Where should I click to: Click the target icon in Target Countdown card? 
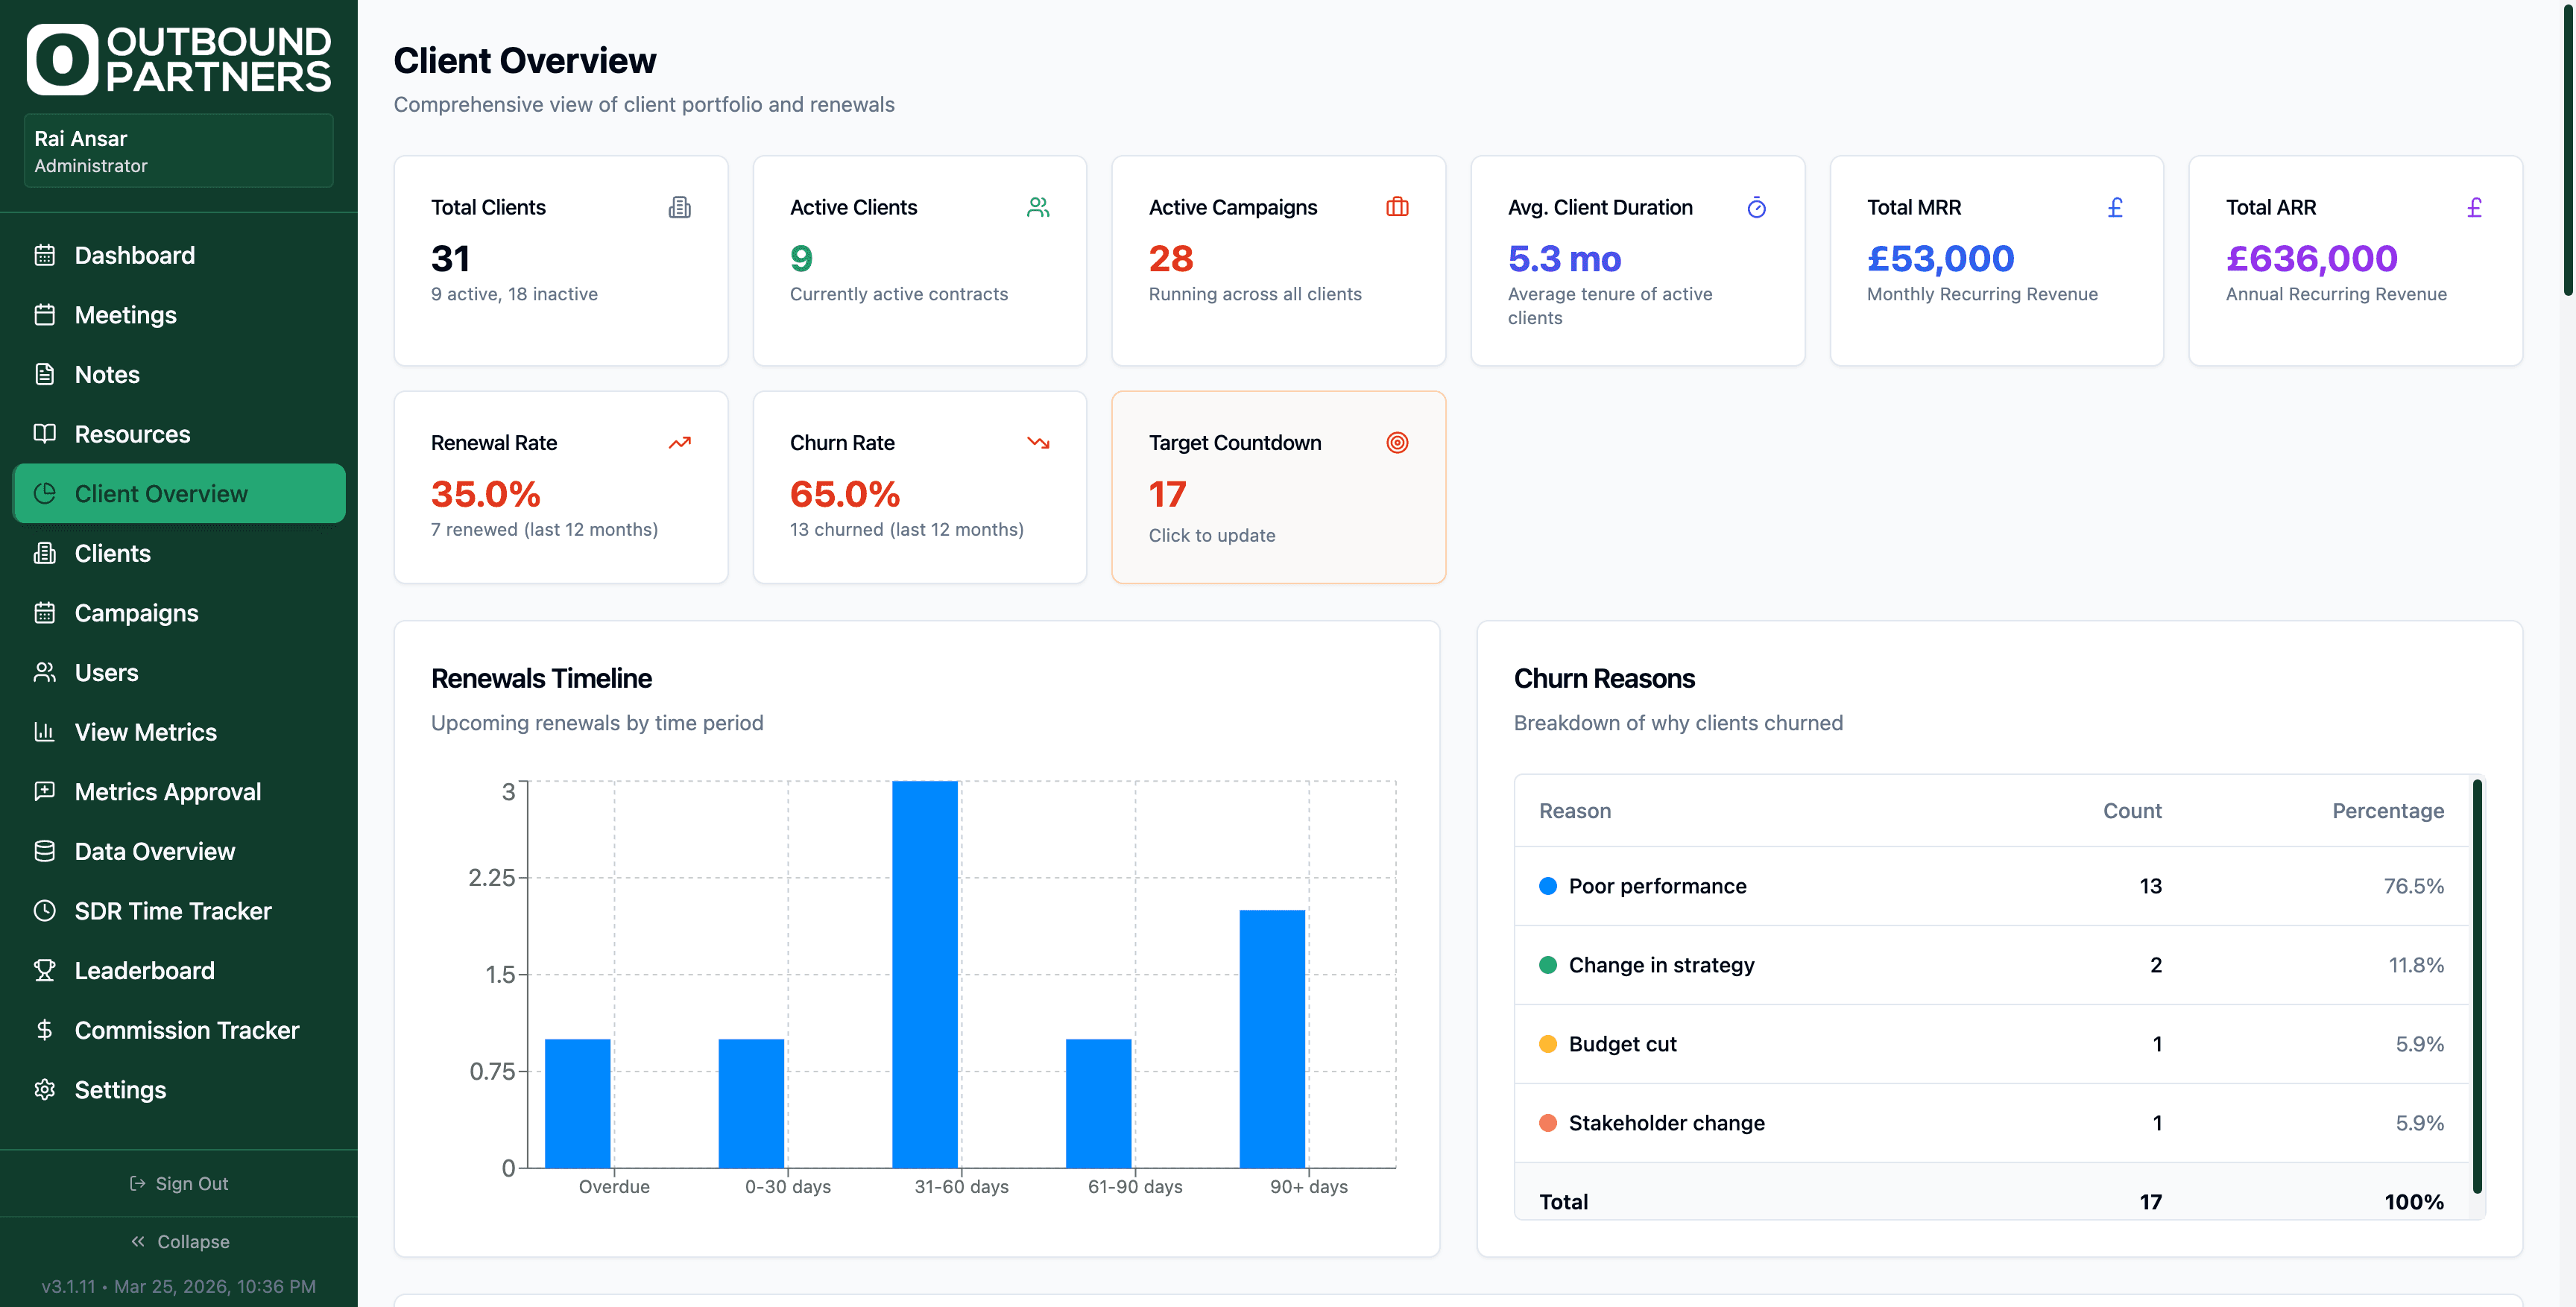pos(1397,442)
